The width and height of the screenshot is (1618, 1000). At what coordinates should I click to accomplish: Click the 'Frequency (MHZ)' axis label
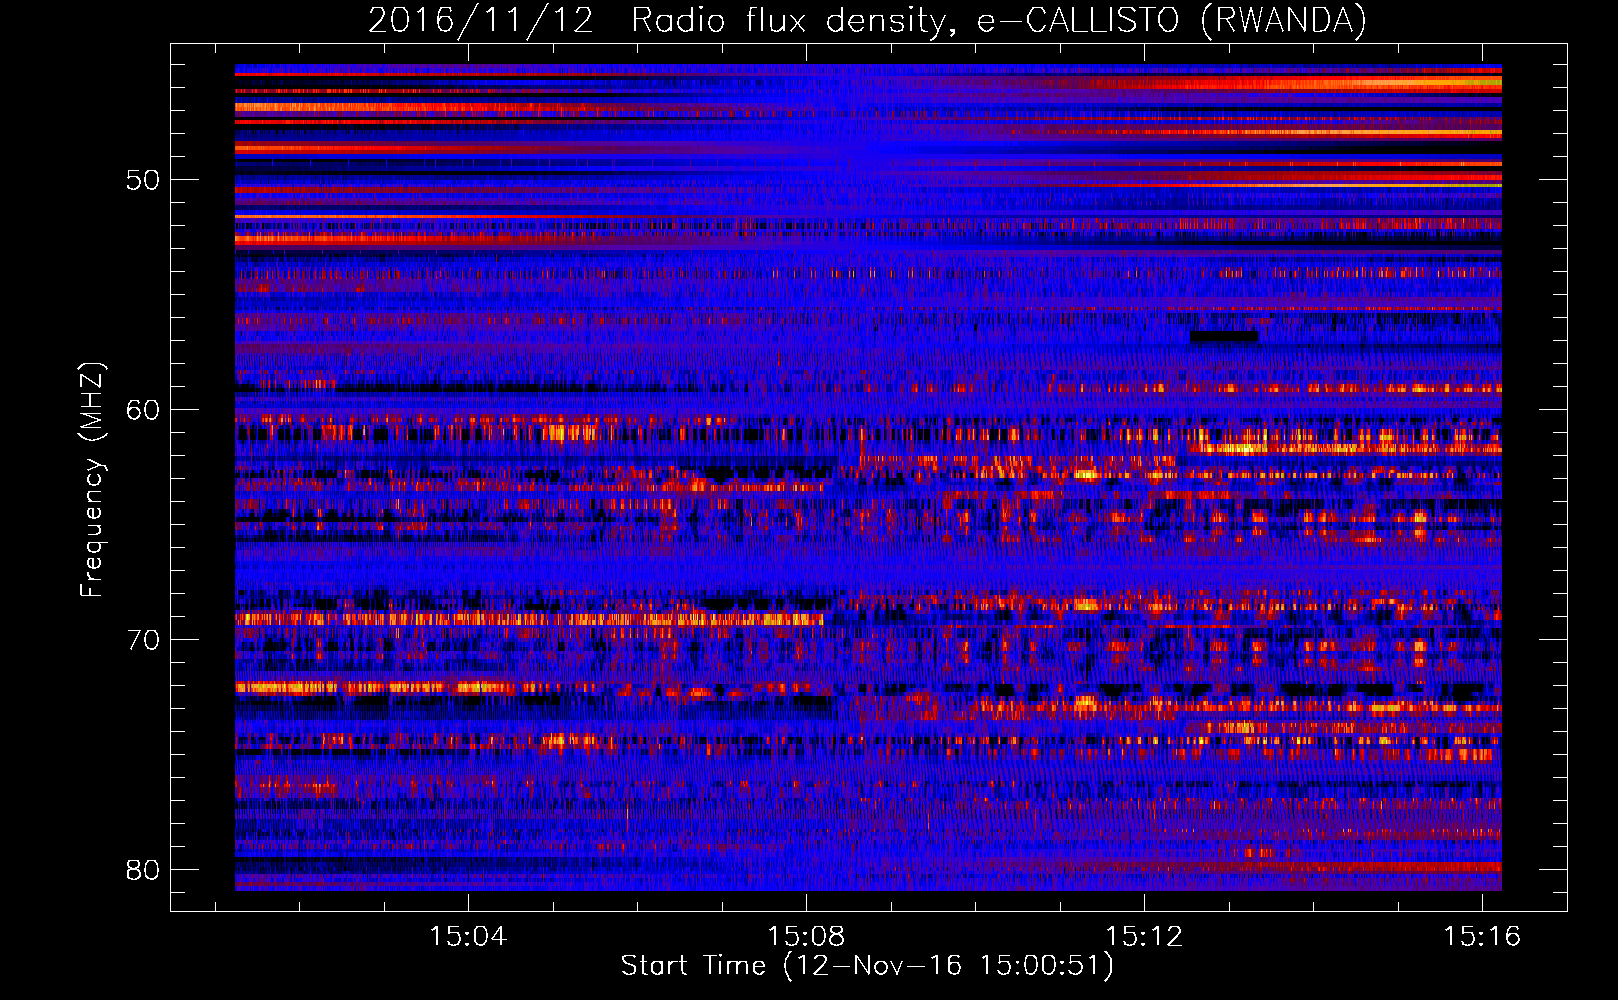[x=92, y=479]
